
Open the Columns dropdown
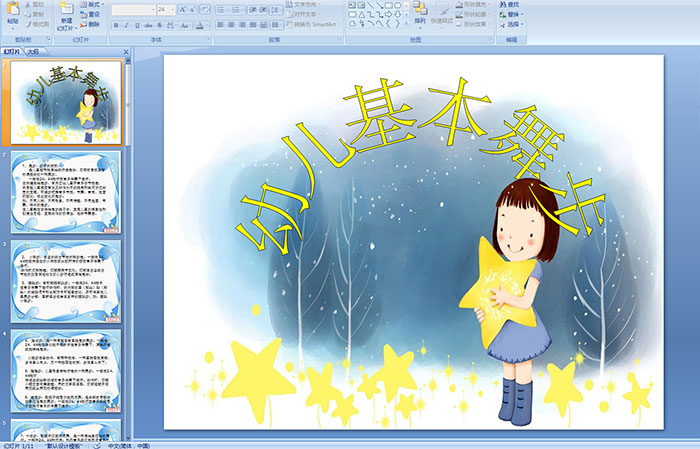coord(276,25)
